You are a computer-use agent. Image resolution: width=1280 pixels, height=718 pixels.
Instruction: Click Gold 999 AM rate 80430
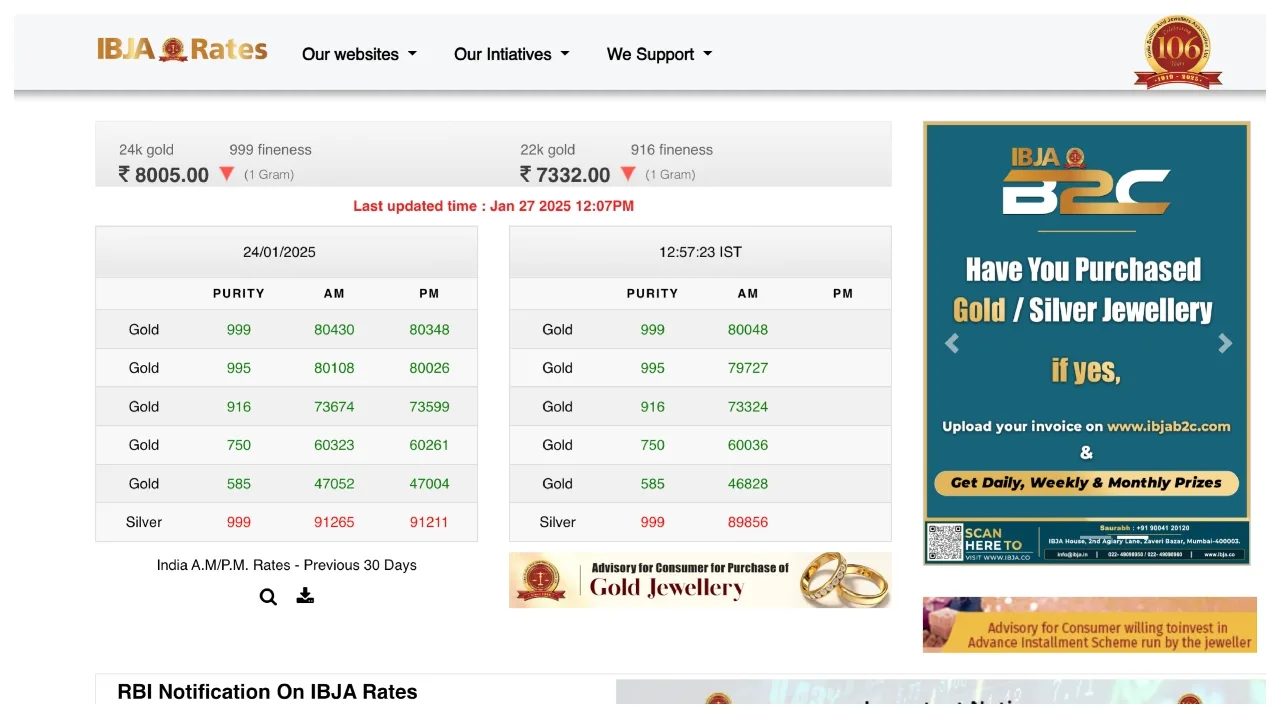pos(334,330)
